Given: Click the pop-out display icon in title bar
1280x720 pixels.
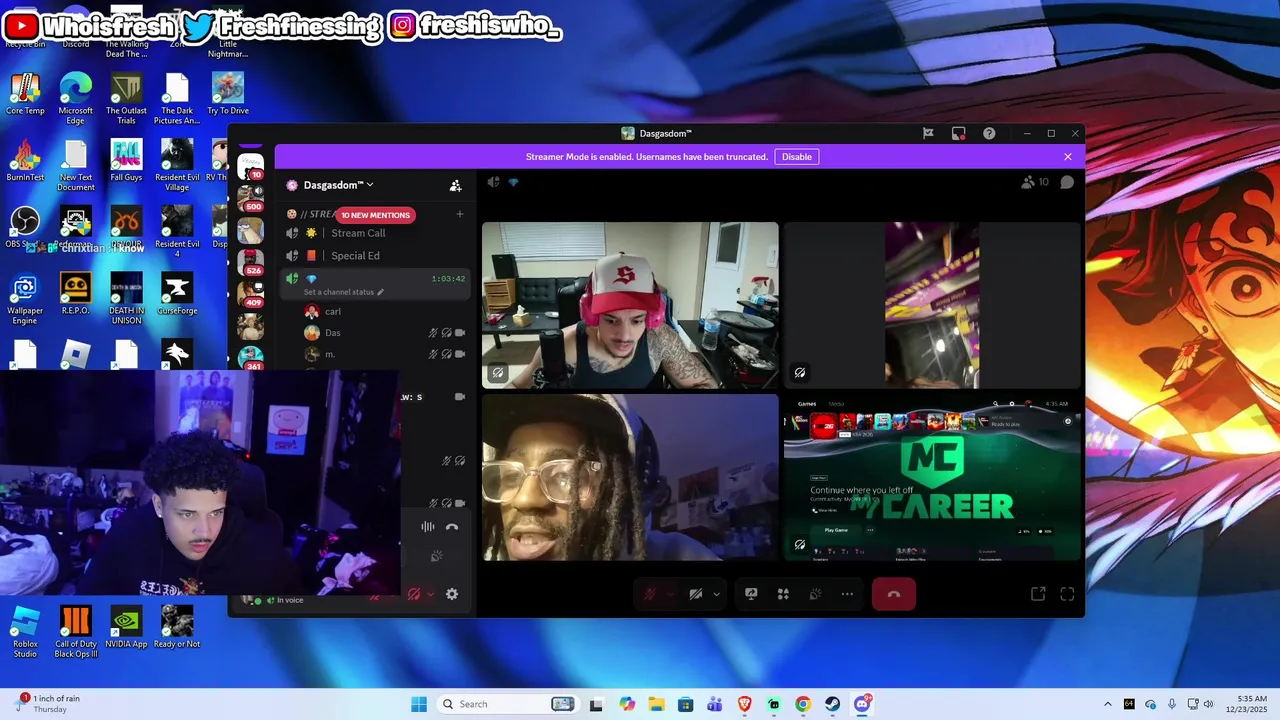Looking at the screenshot, I should pyautogui.click(x=958, y=133).
